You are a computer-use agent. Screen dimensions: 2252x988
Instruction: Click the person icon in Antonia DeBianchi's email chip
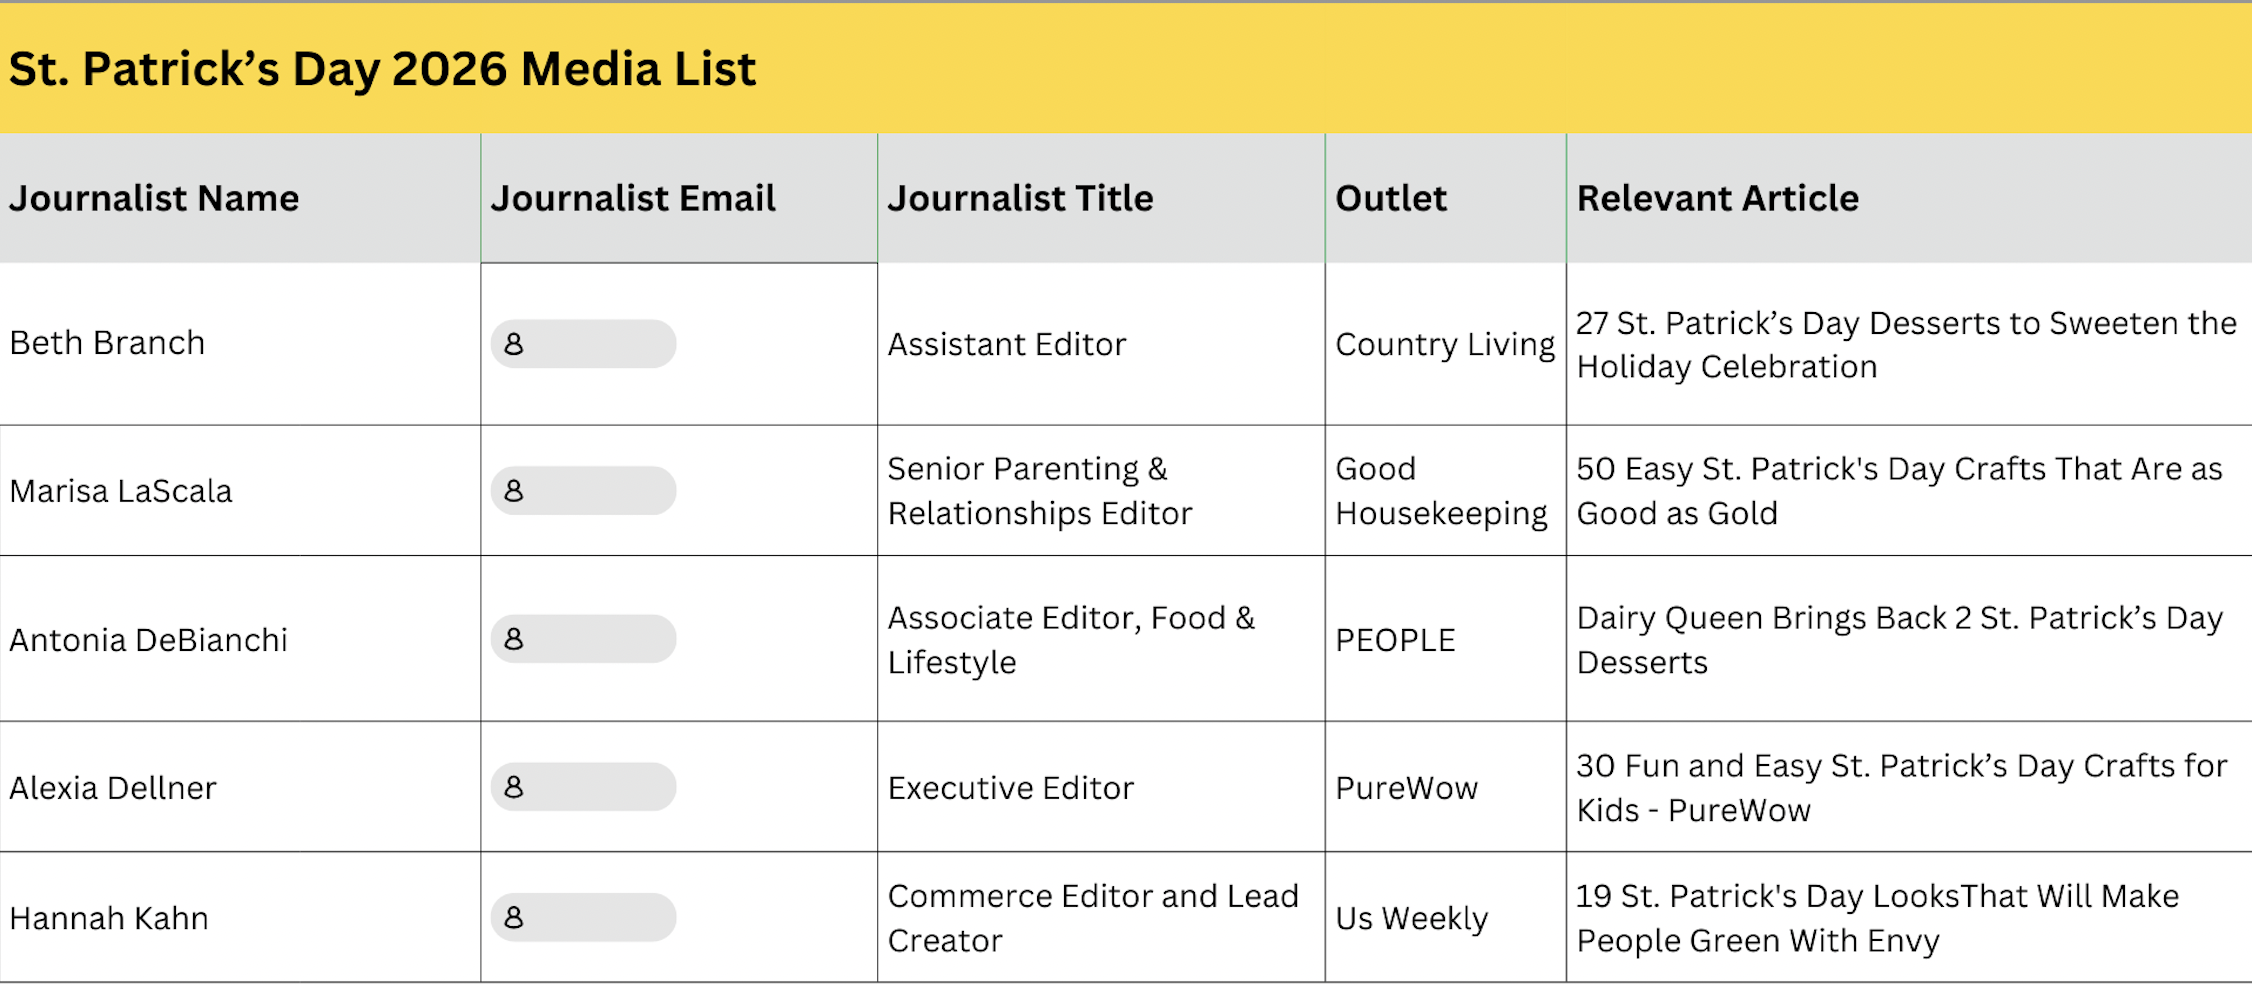(x=514, y=639)
